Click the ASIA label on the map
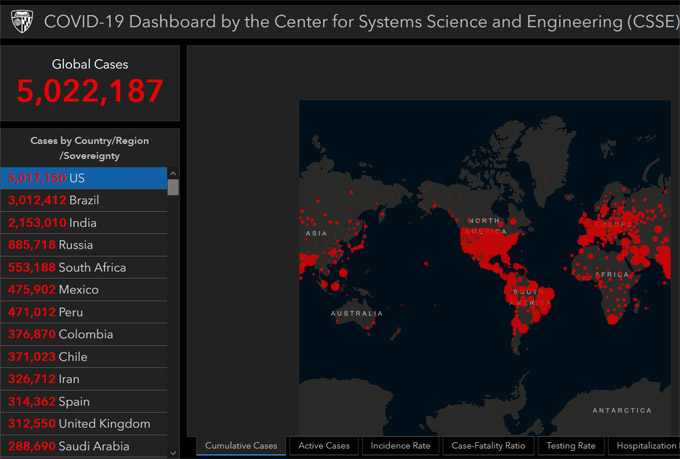The width and height of the screenshot is (680, 459). (316, 233)
